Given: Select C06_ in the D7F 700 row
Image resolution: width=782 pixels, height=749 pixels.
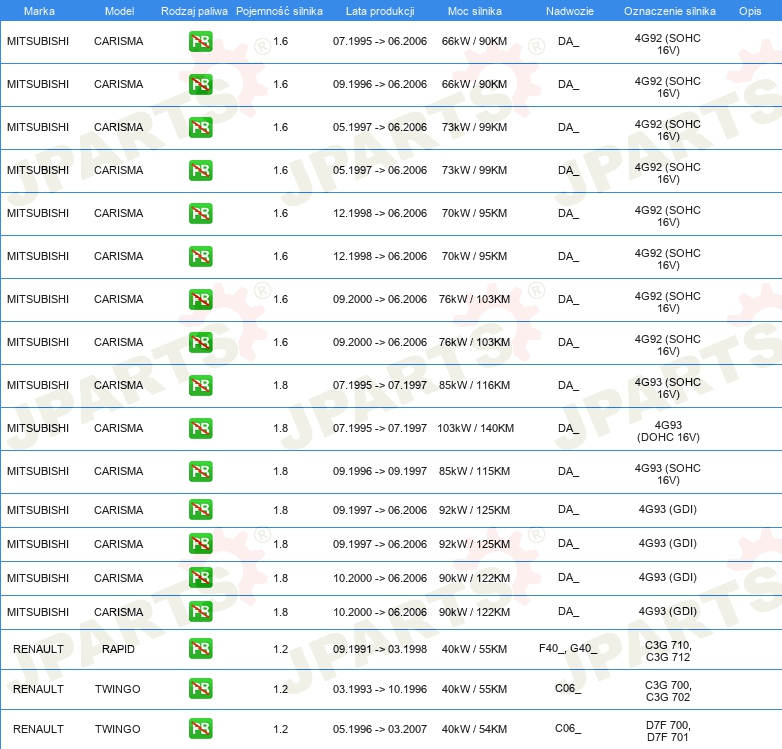Looking at the screenshot, I should click(568, 729).
